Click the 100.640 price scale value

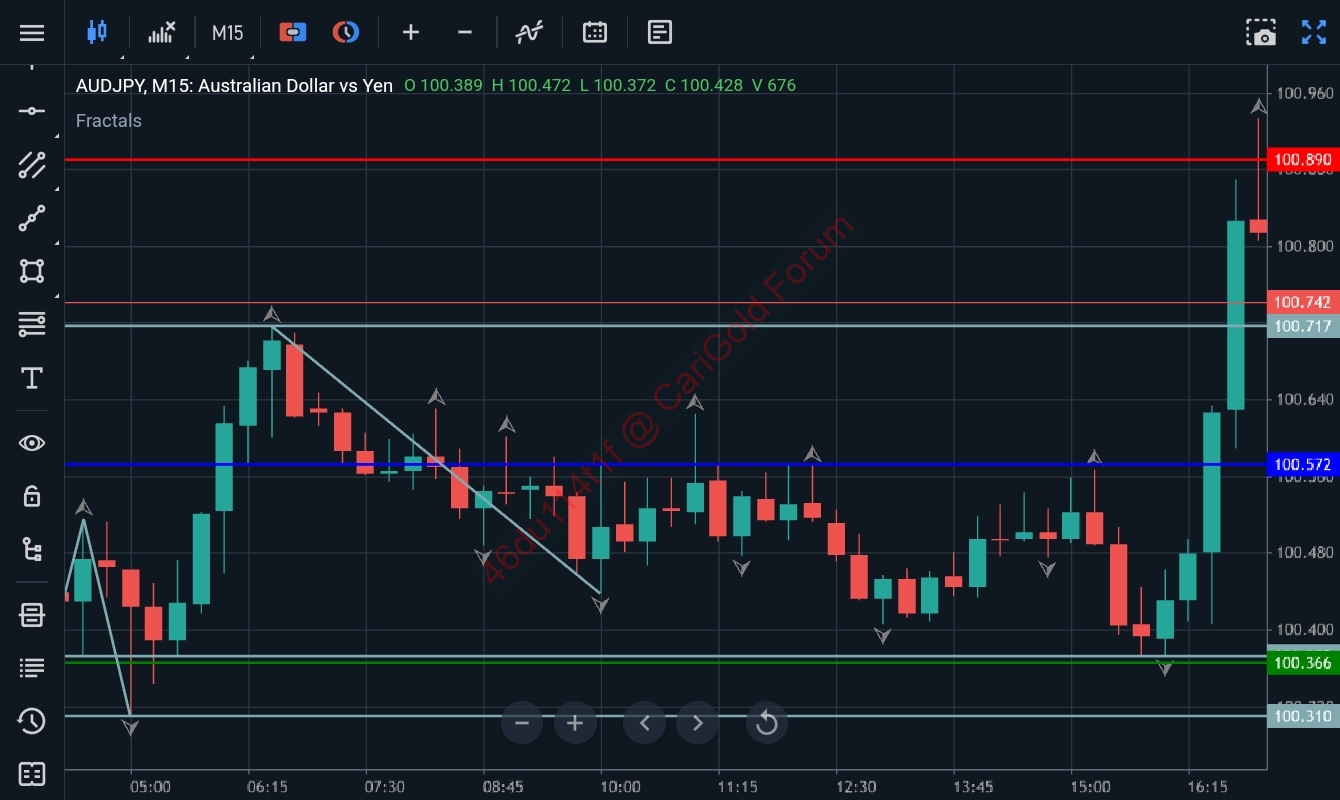click(1305, 400)
